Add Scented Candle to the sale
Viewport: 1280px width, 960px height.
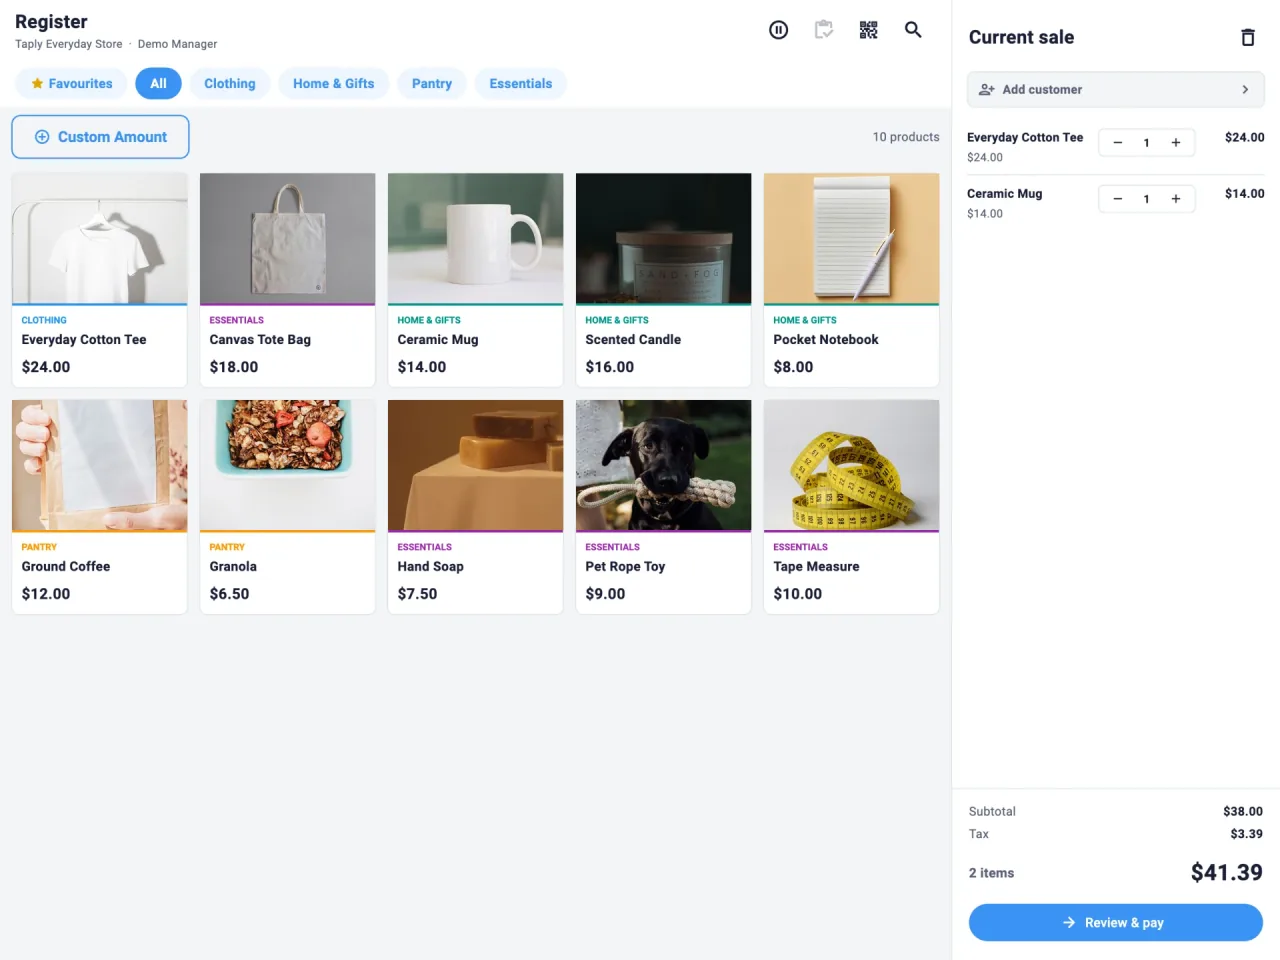[x=664, y=280]
